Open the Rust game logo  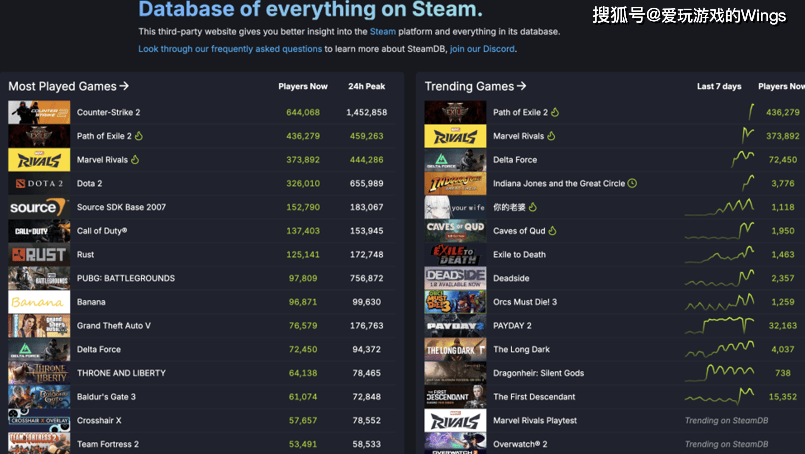pyautogui.click(x=39, y=255)
